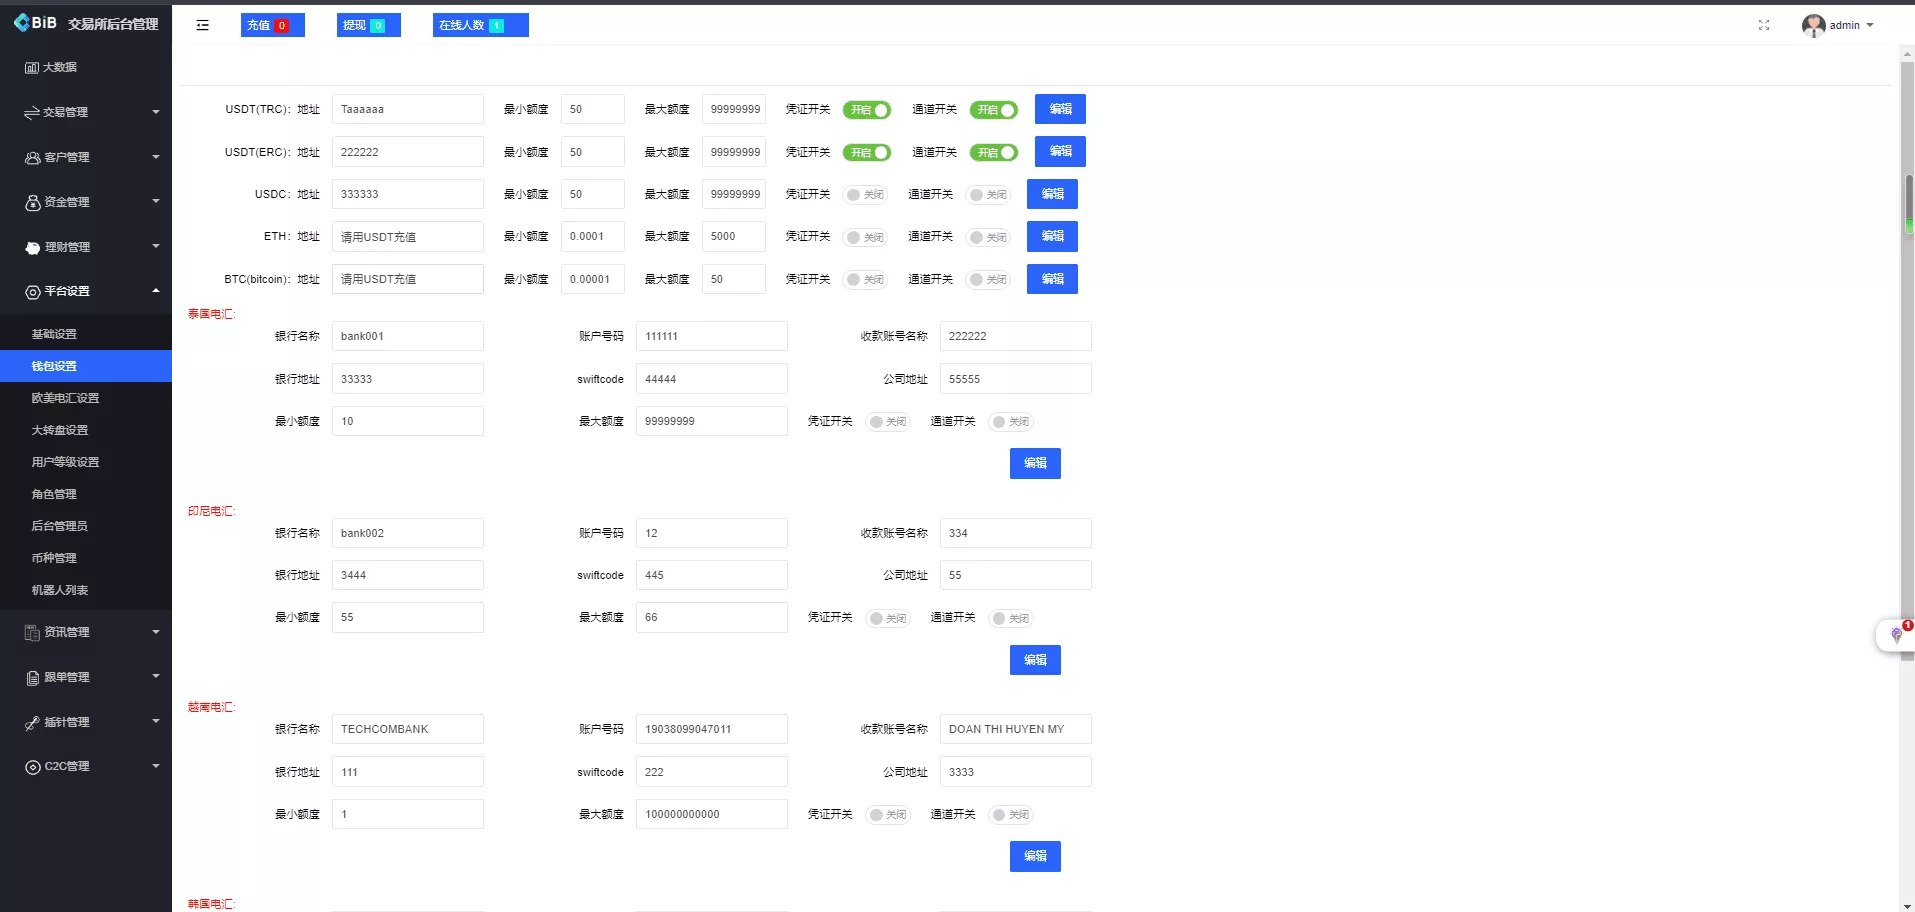Click the BiB logo in the header

[36, 23]
